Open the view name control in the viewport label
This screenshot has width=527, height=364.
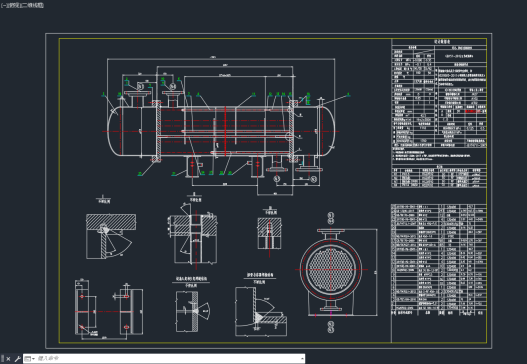tap(13, 5)
